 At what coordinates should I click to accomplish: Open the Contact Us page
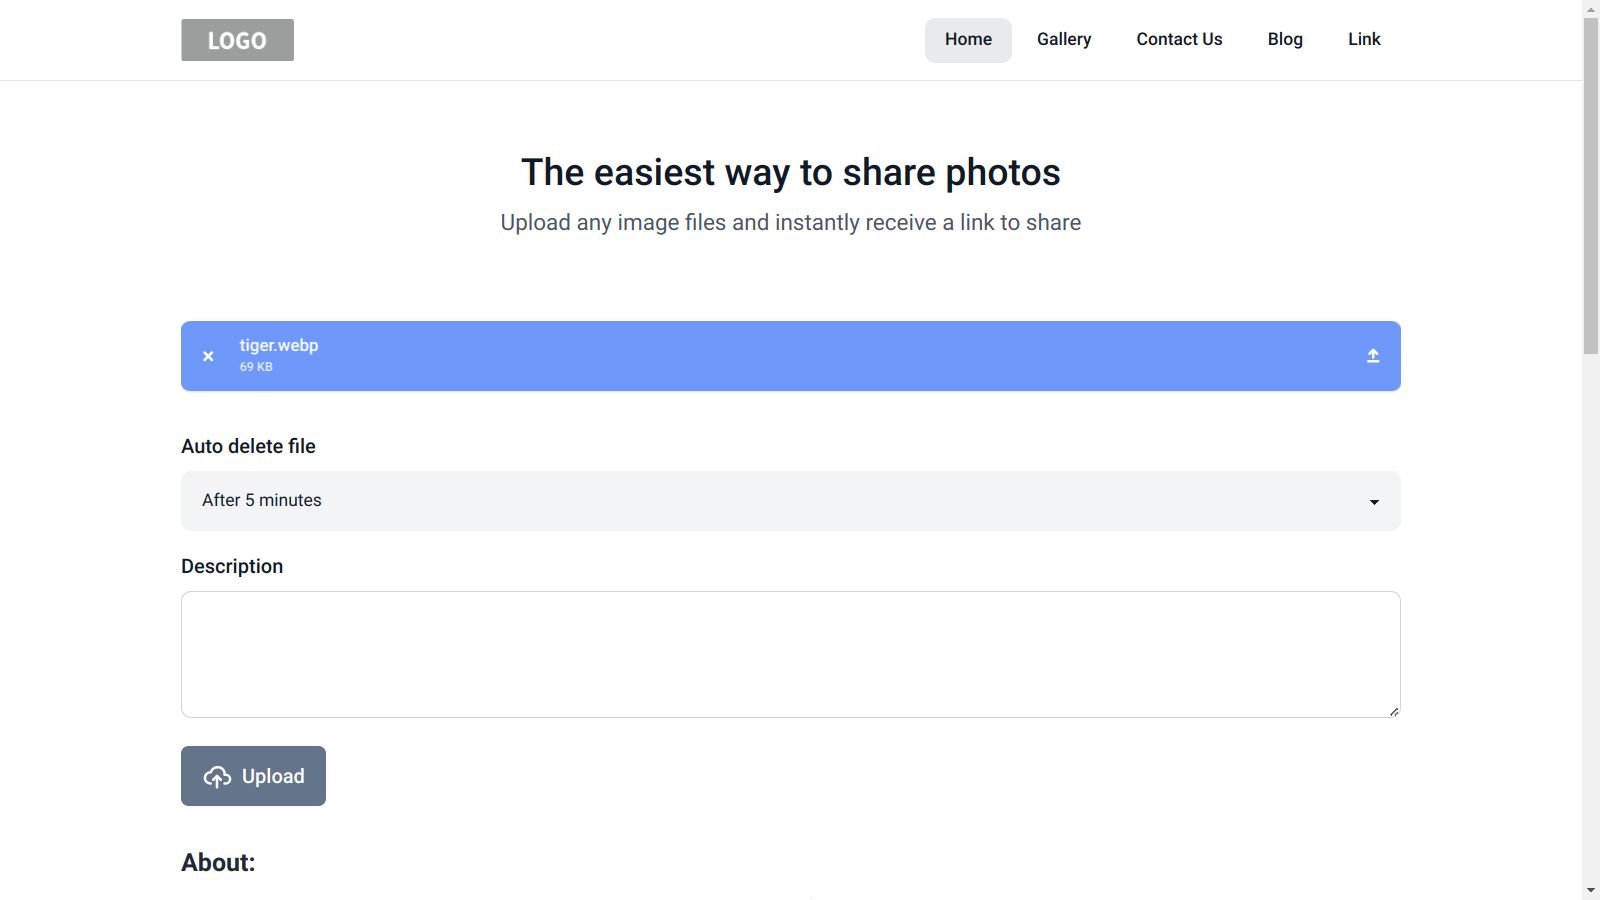(x=1179, y=40)
